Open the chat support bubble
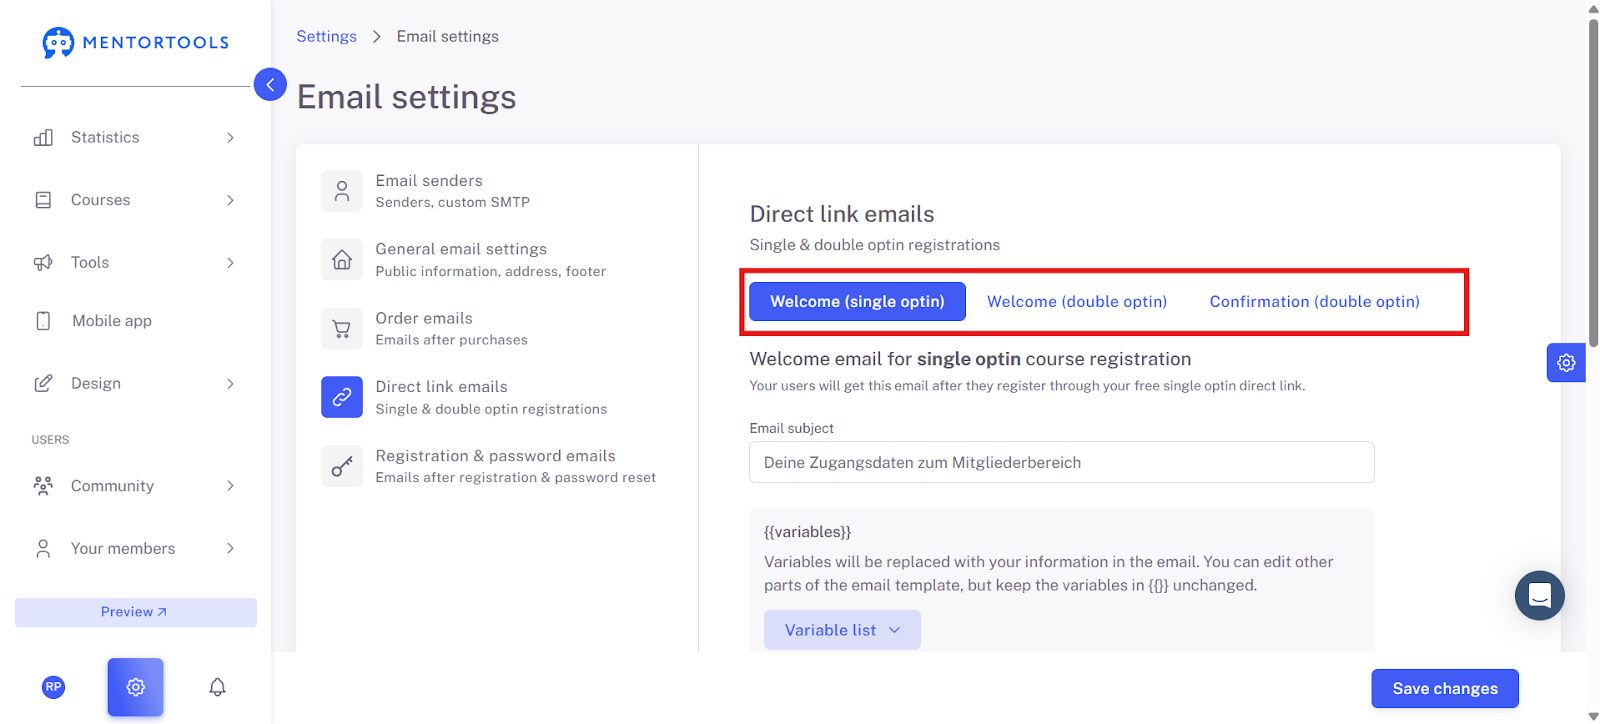This screenshot has height=724, width=1600. (1540, 596)
